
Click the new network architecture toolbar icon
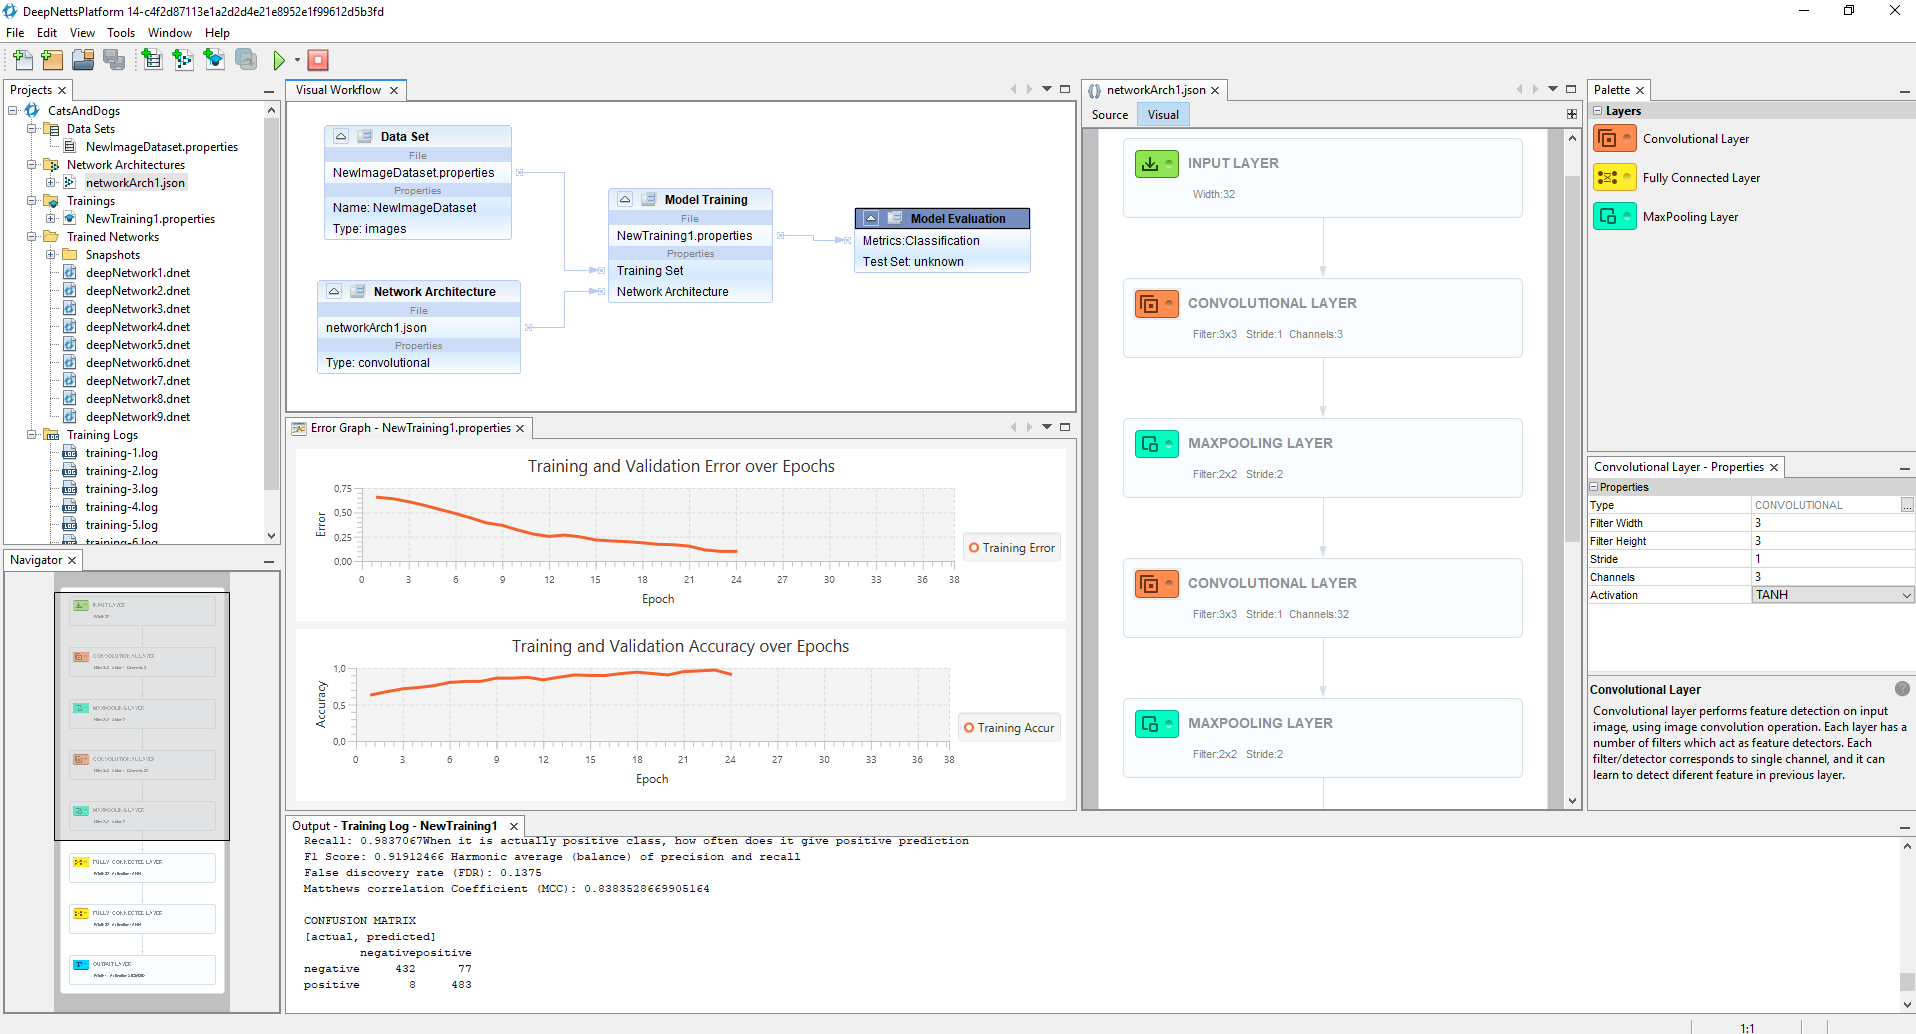[x=182, y=60]
